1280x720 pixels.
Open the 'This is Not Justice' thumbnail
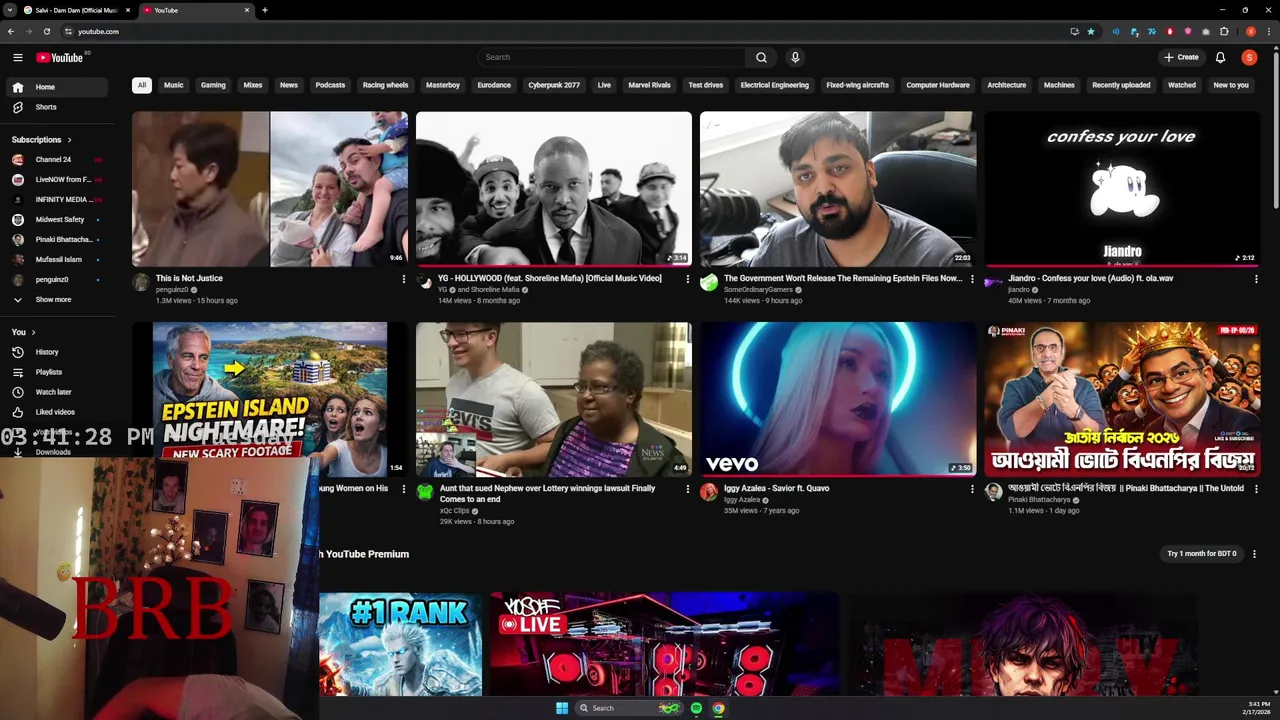click(x=270, y=189)
